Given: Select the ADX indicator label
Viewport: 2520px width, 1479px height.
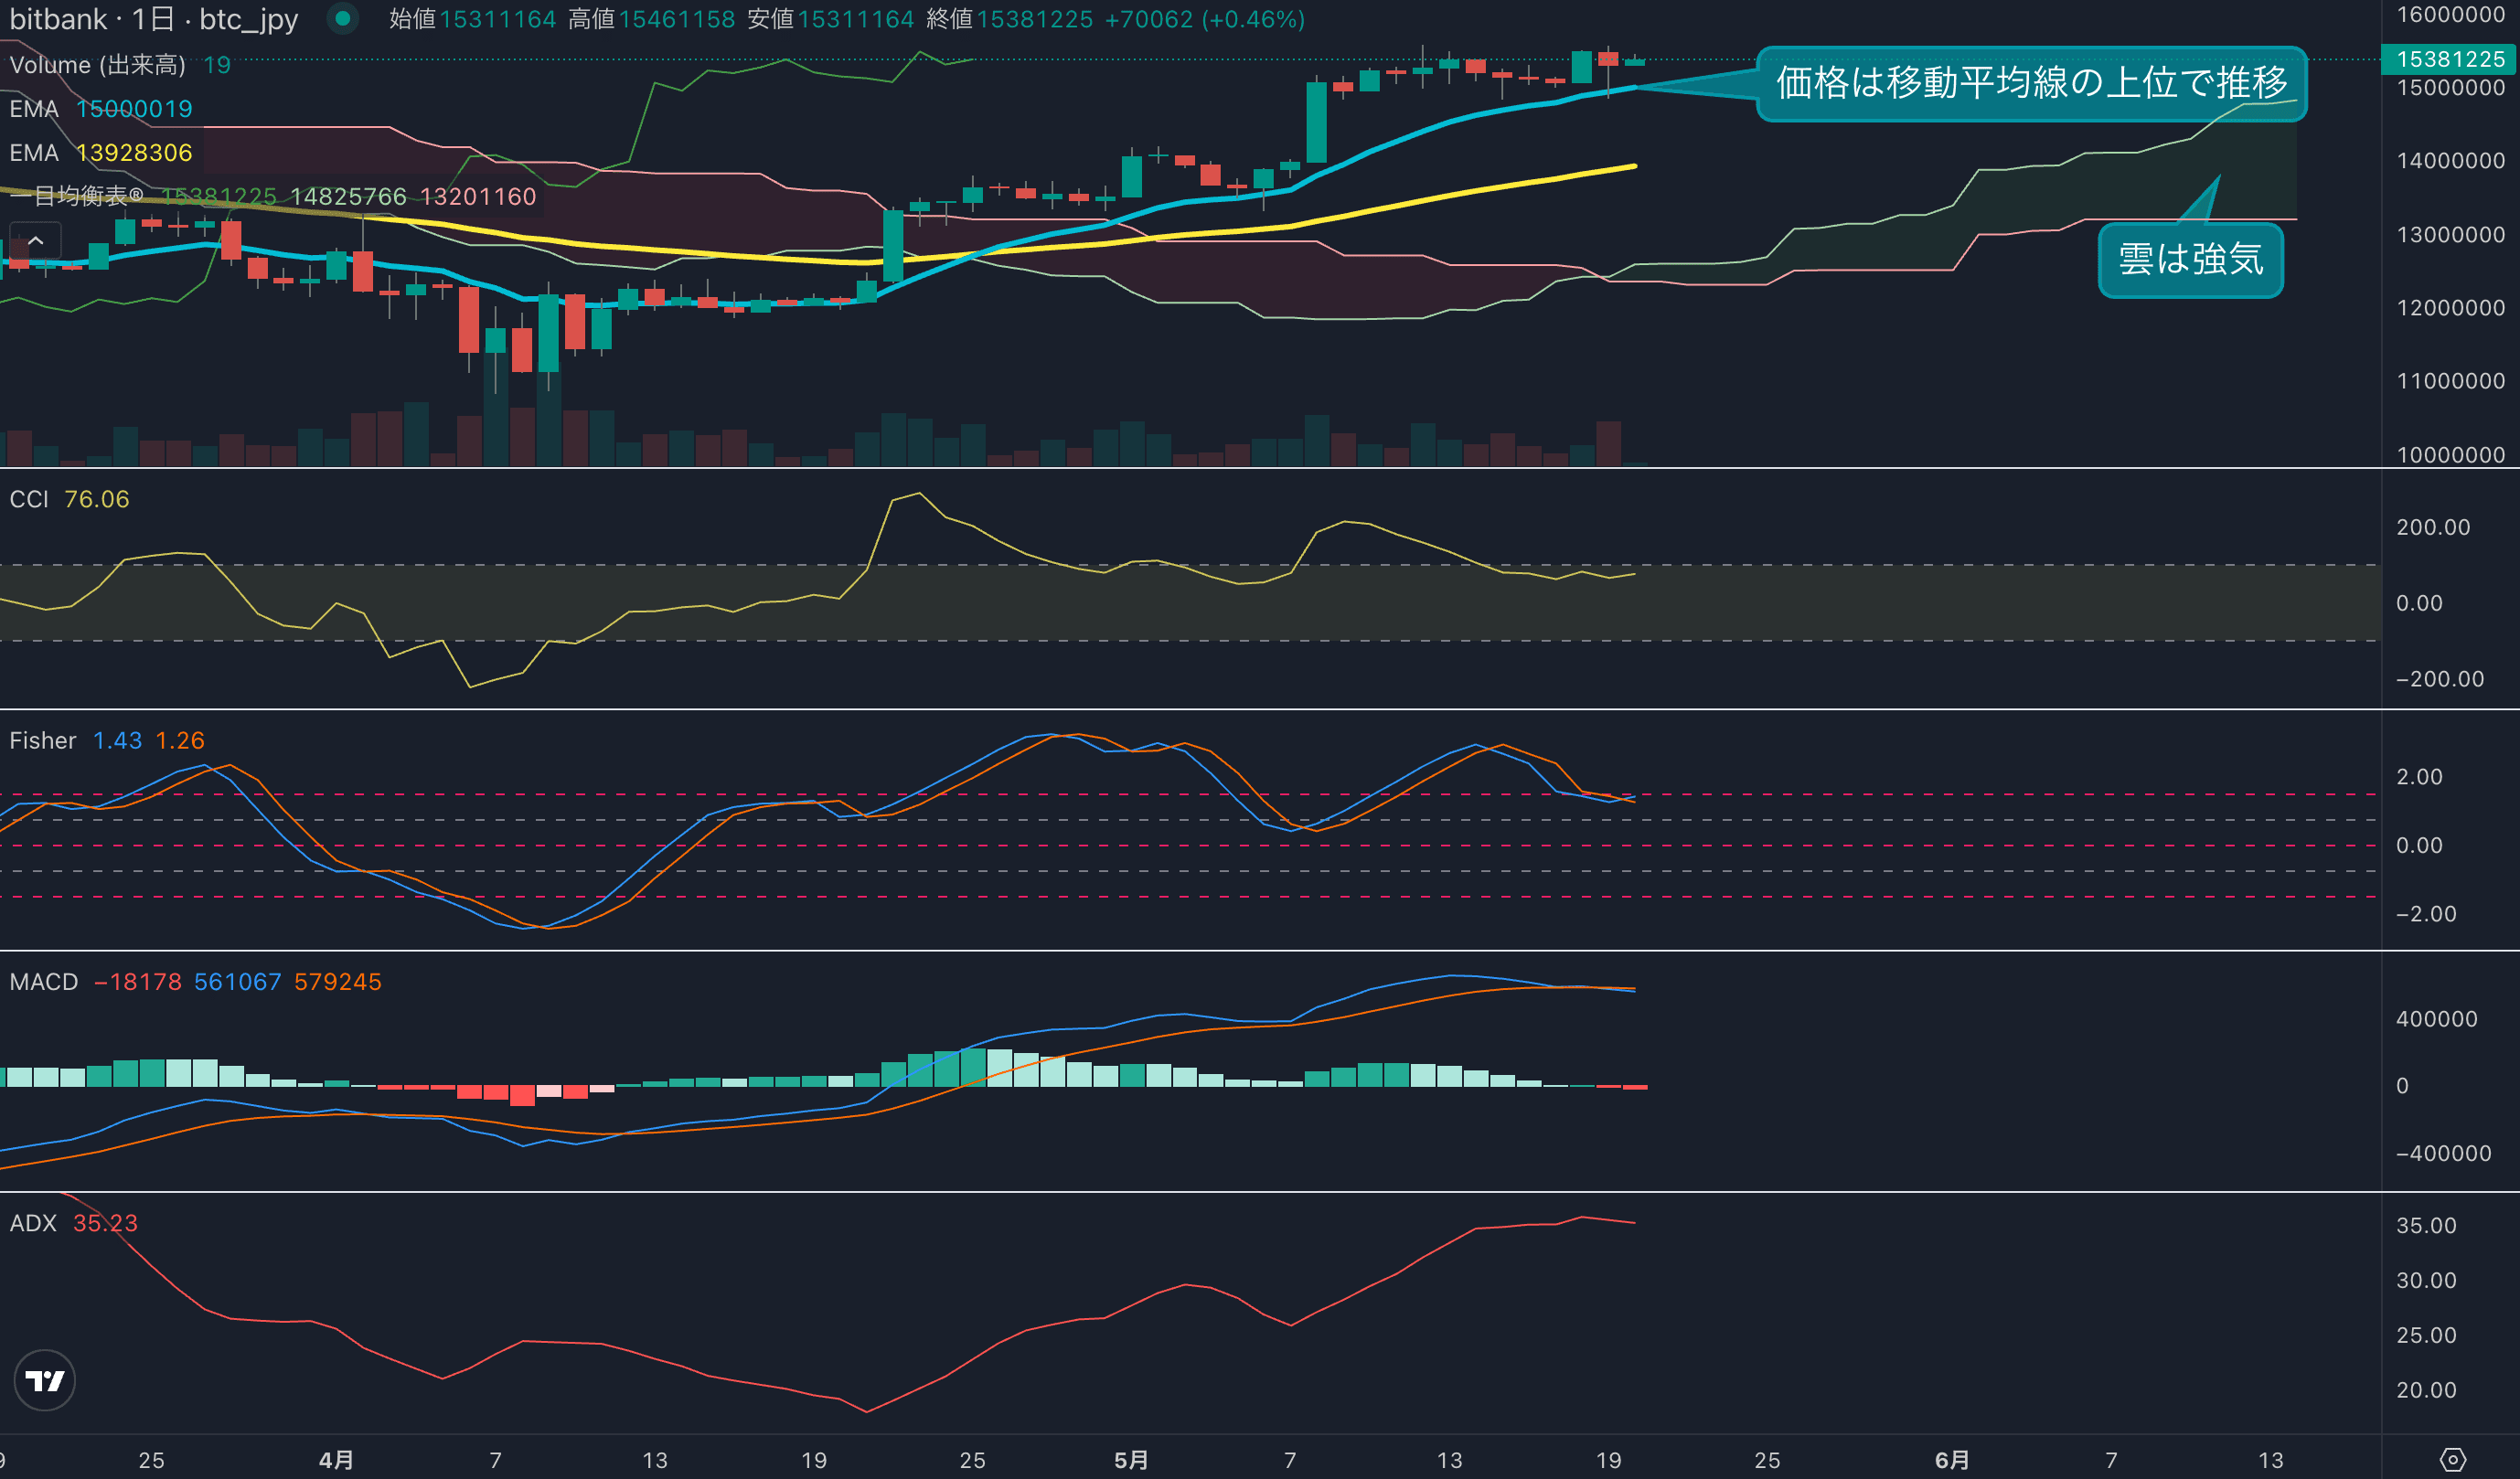Looking at the screenshot, I should pyautogui.click(x=33, y=1223).
